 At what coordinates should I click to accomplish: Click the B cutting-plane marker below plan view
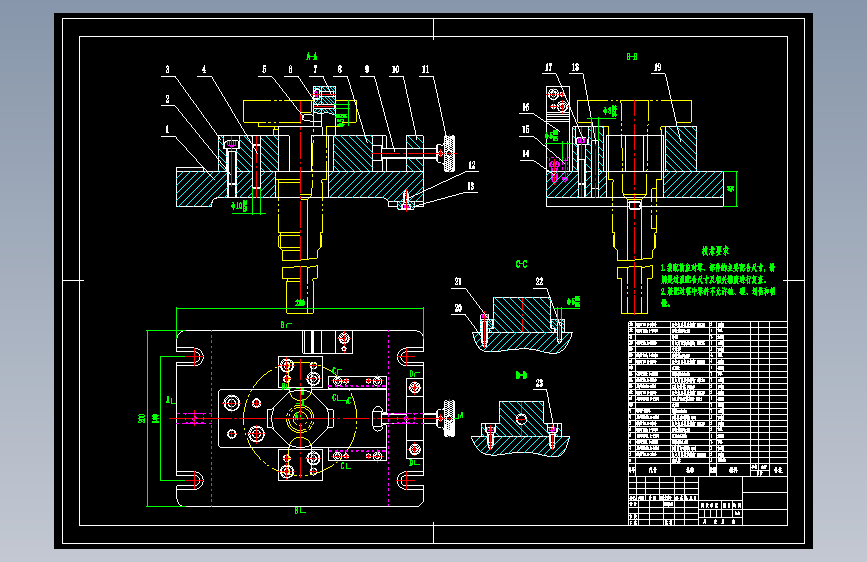point(300,511)
